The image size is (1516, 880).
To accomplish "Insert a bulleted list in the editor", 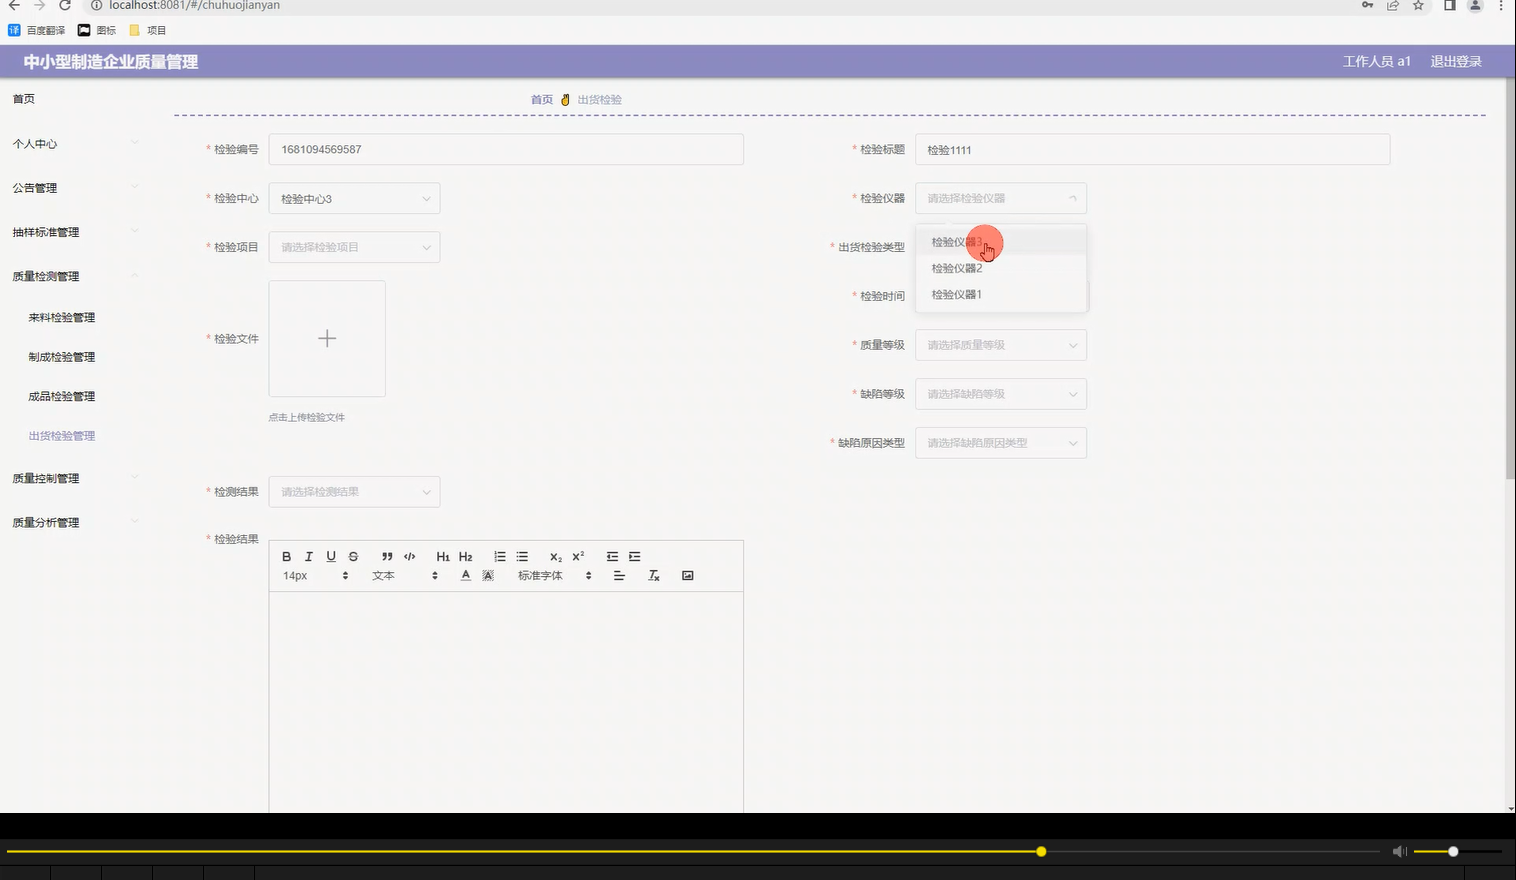I will [x=522, y=556].
